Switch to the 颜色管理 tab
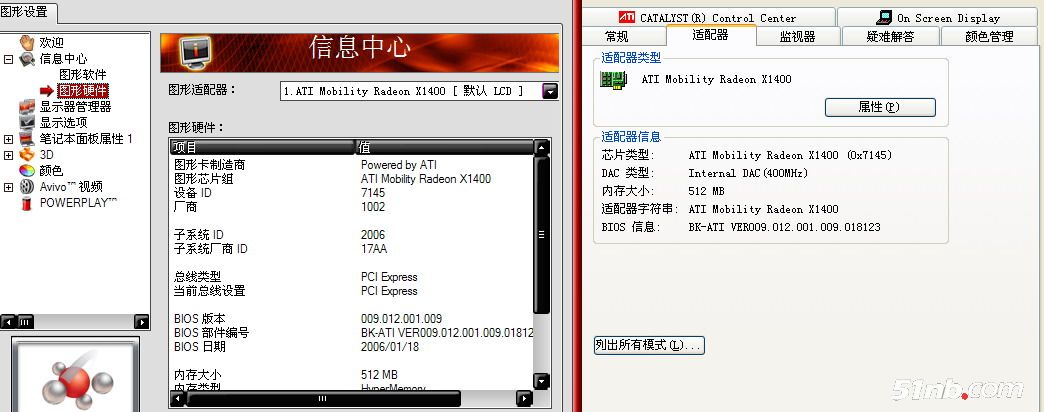1044x412 pixels. click(988, 36)
